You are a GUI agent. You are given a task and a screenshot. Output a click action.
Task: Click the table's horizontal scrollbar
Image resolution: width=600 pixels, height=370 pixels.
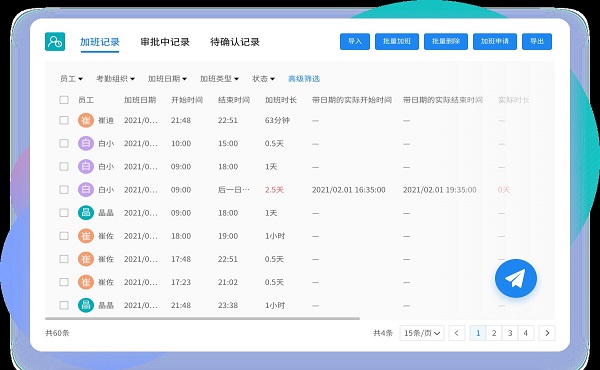pos(202,318)
